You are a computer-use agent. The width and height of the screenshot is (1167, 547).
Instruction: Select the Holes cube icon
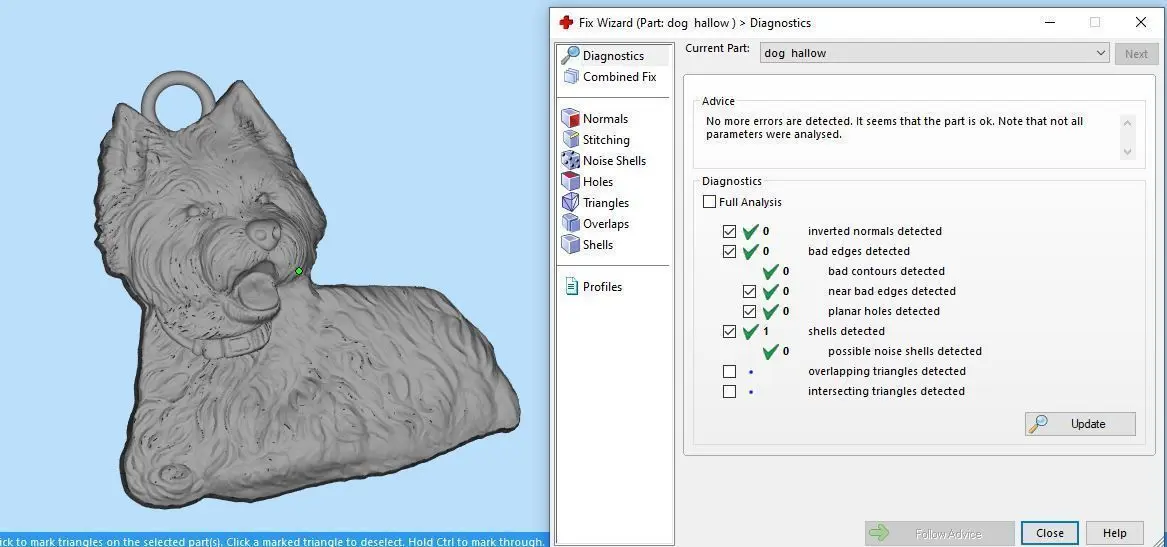(x=570, y=181)
